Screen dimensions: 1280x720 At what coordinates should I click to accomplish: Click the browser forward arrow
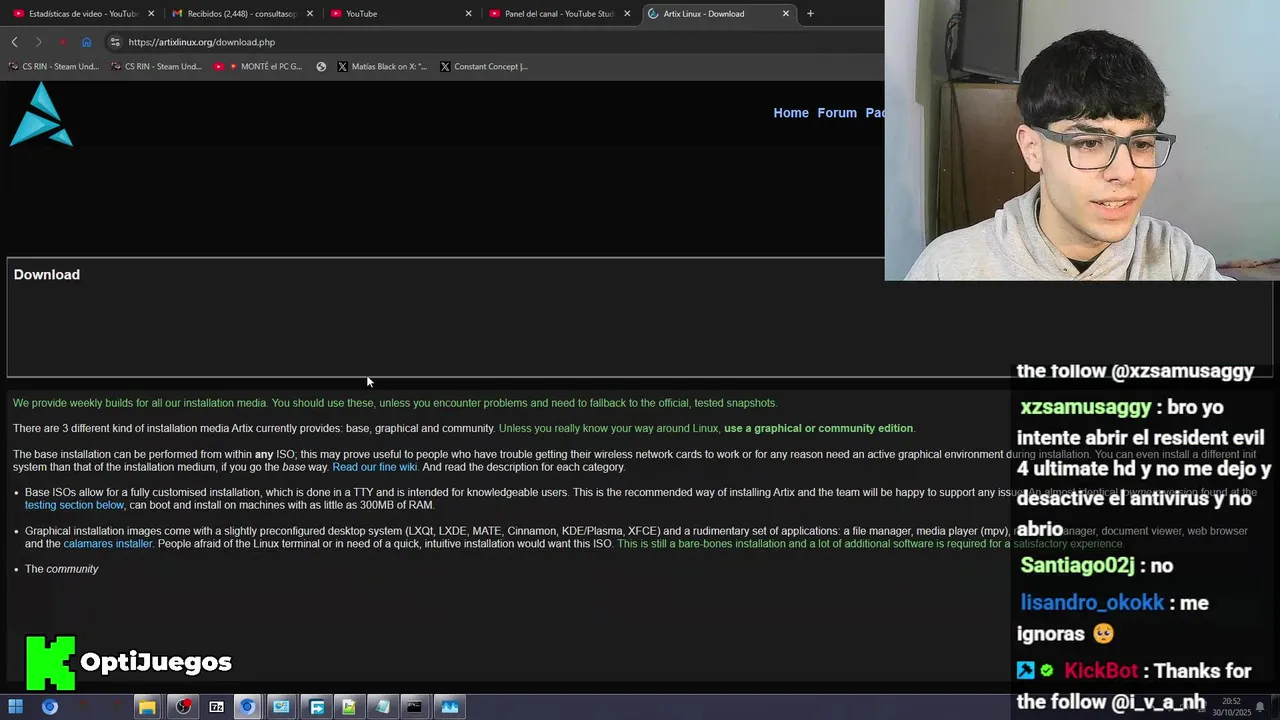(38, 42)
